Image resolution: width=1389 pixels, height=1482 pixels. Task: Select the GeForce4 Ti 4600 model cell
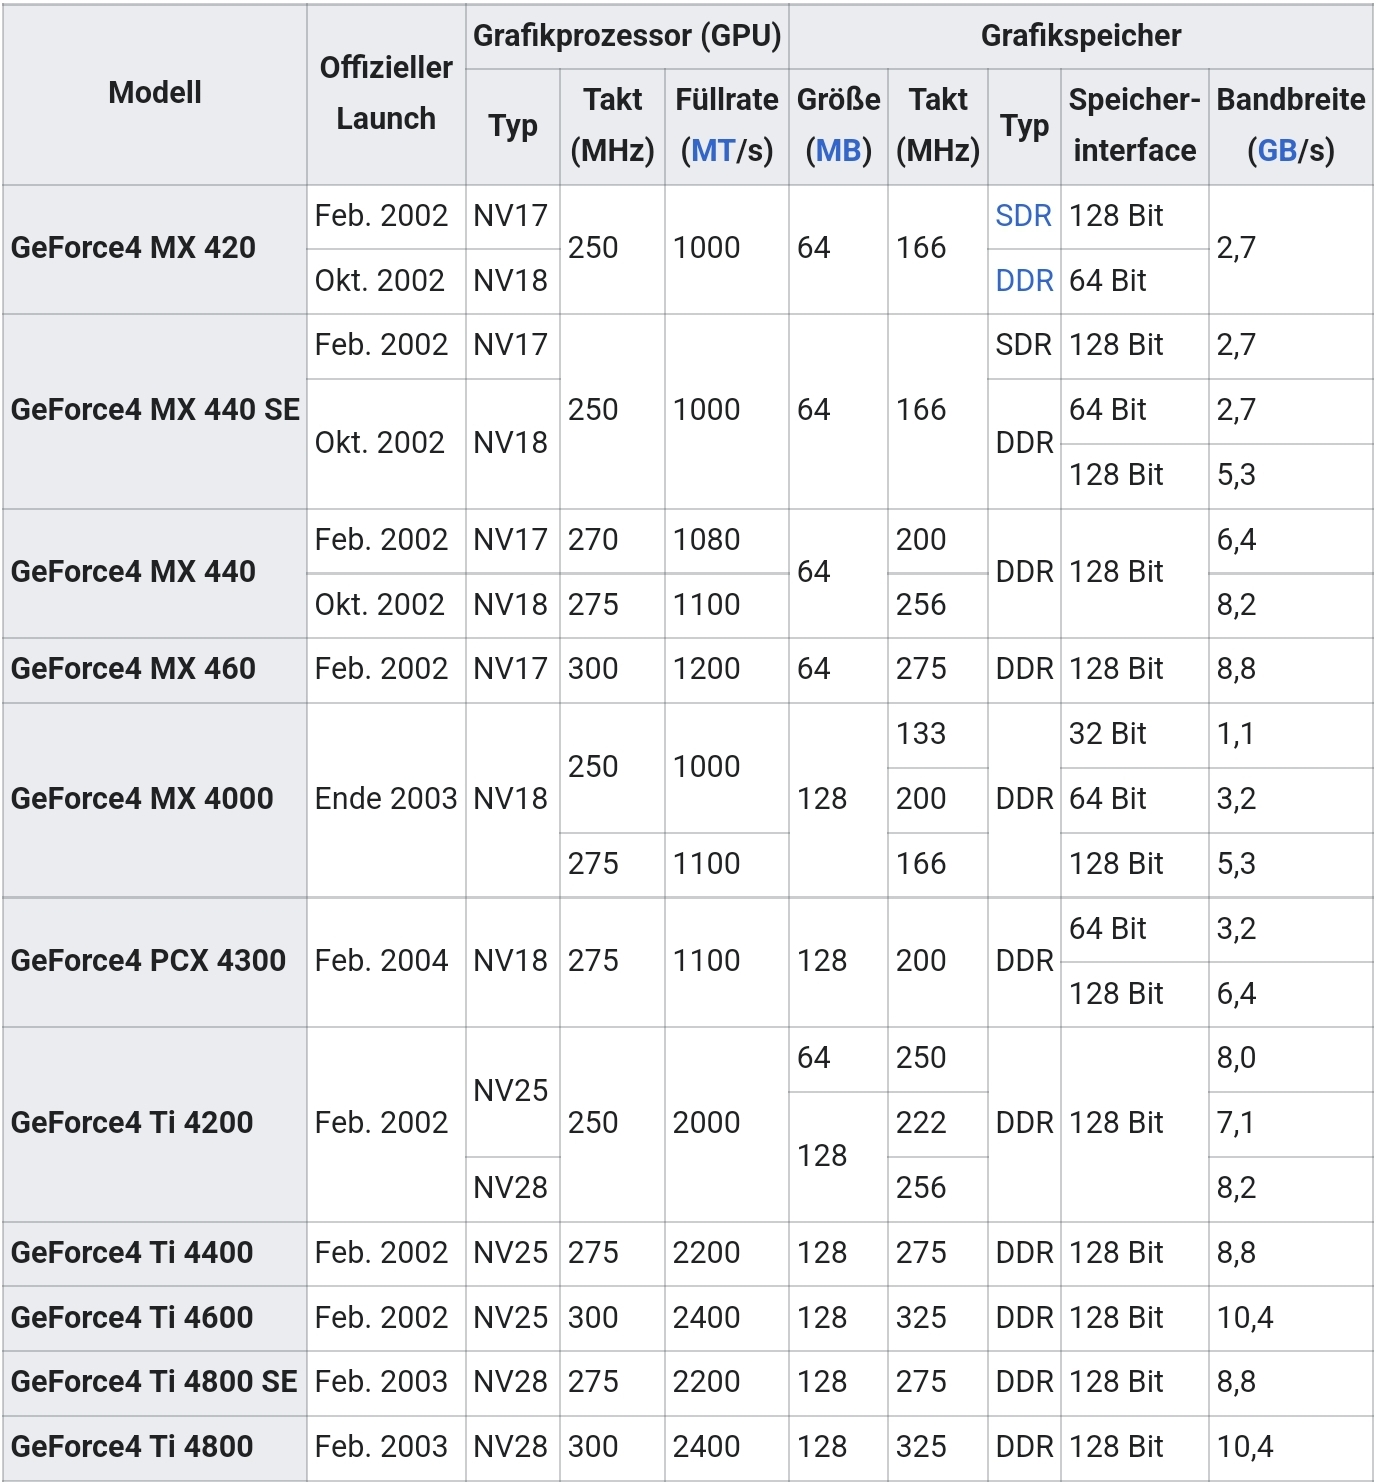[x=155, y=1318]
